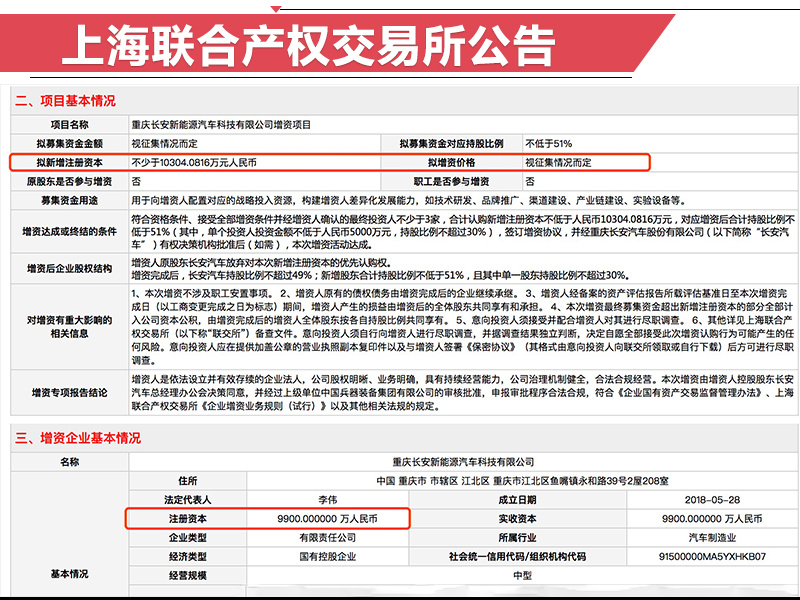Select the paragraph starting 增资人是依法设立并有效存续的企业法人
The width and height of the screenshot is (800, 600).
[463, 392]
